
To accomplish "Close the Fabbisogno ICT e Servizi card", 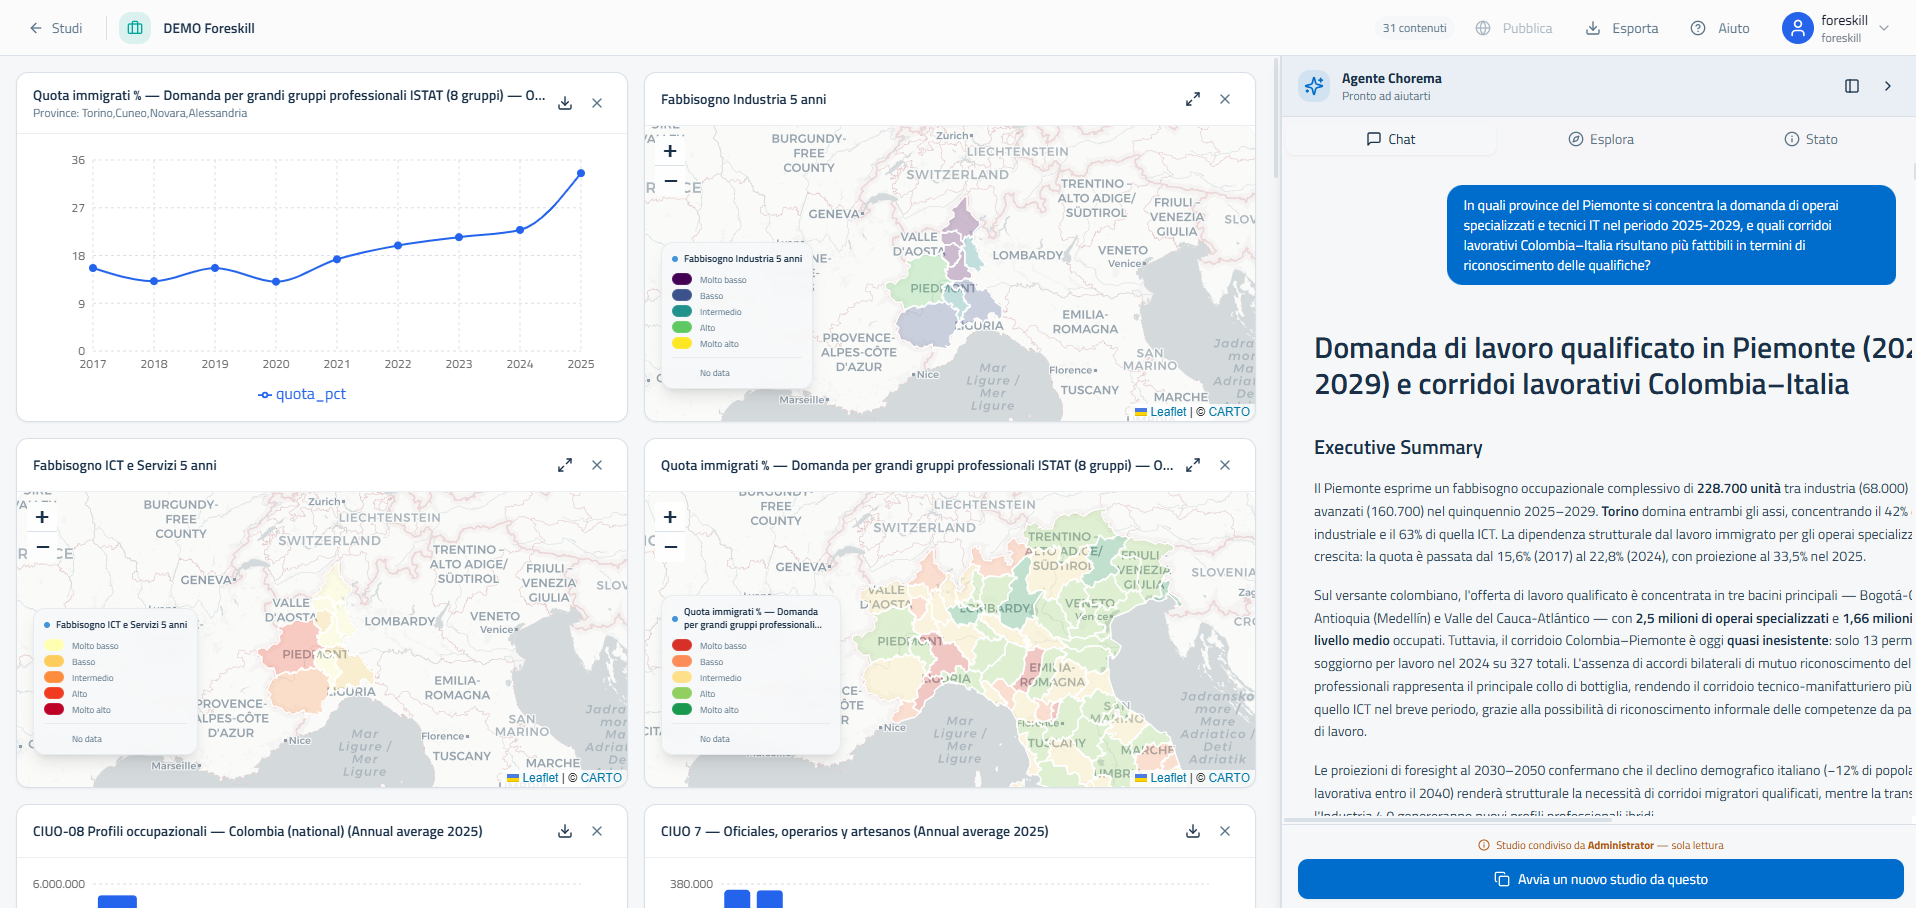I will [597, 465].
